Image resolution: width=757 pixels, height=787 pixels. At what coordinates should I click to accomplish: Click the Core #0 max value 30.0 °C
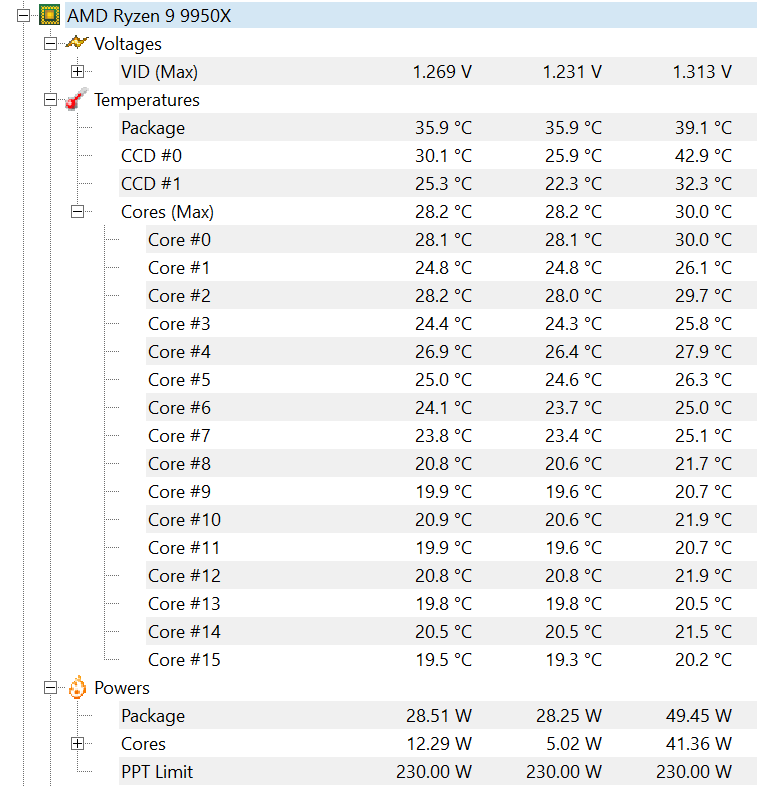coord(703,240)
